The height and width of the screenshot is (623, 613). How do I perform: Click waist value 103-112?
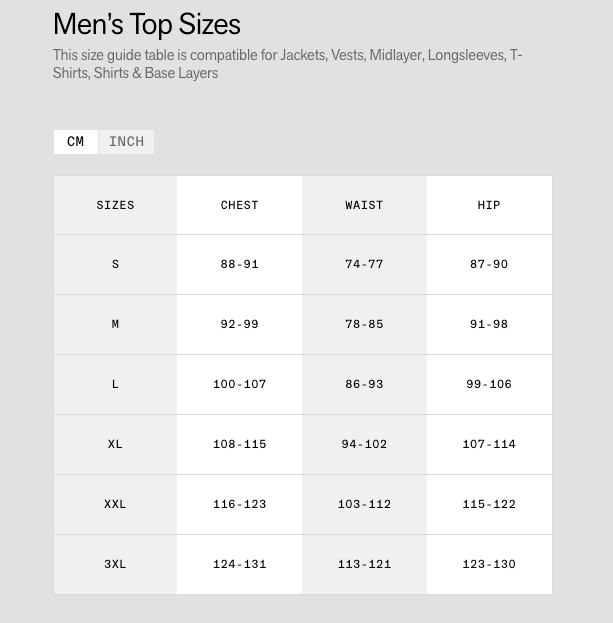coord(364,505)
